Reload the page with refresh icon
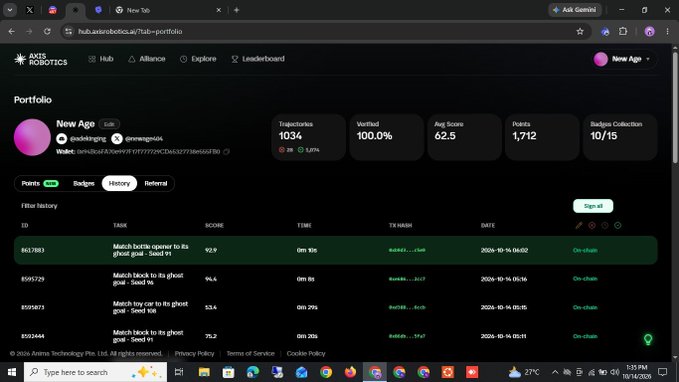679x382 pixels. 47,32
